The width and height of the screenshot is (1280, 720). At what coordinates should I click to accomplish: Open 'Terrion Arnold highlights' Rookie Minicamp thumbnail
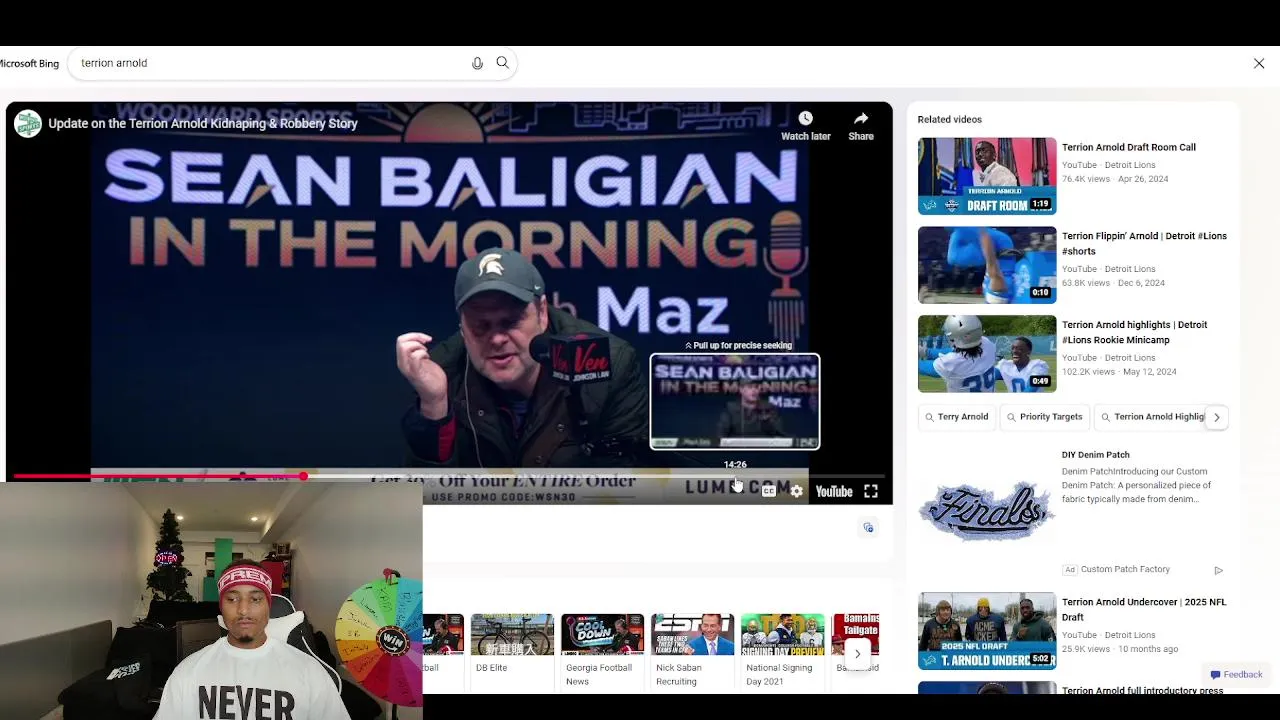(x=987, y=354)
